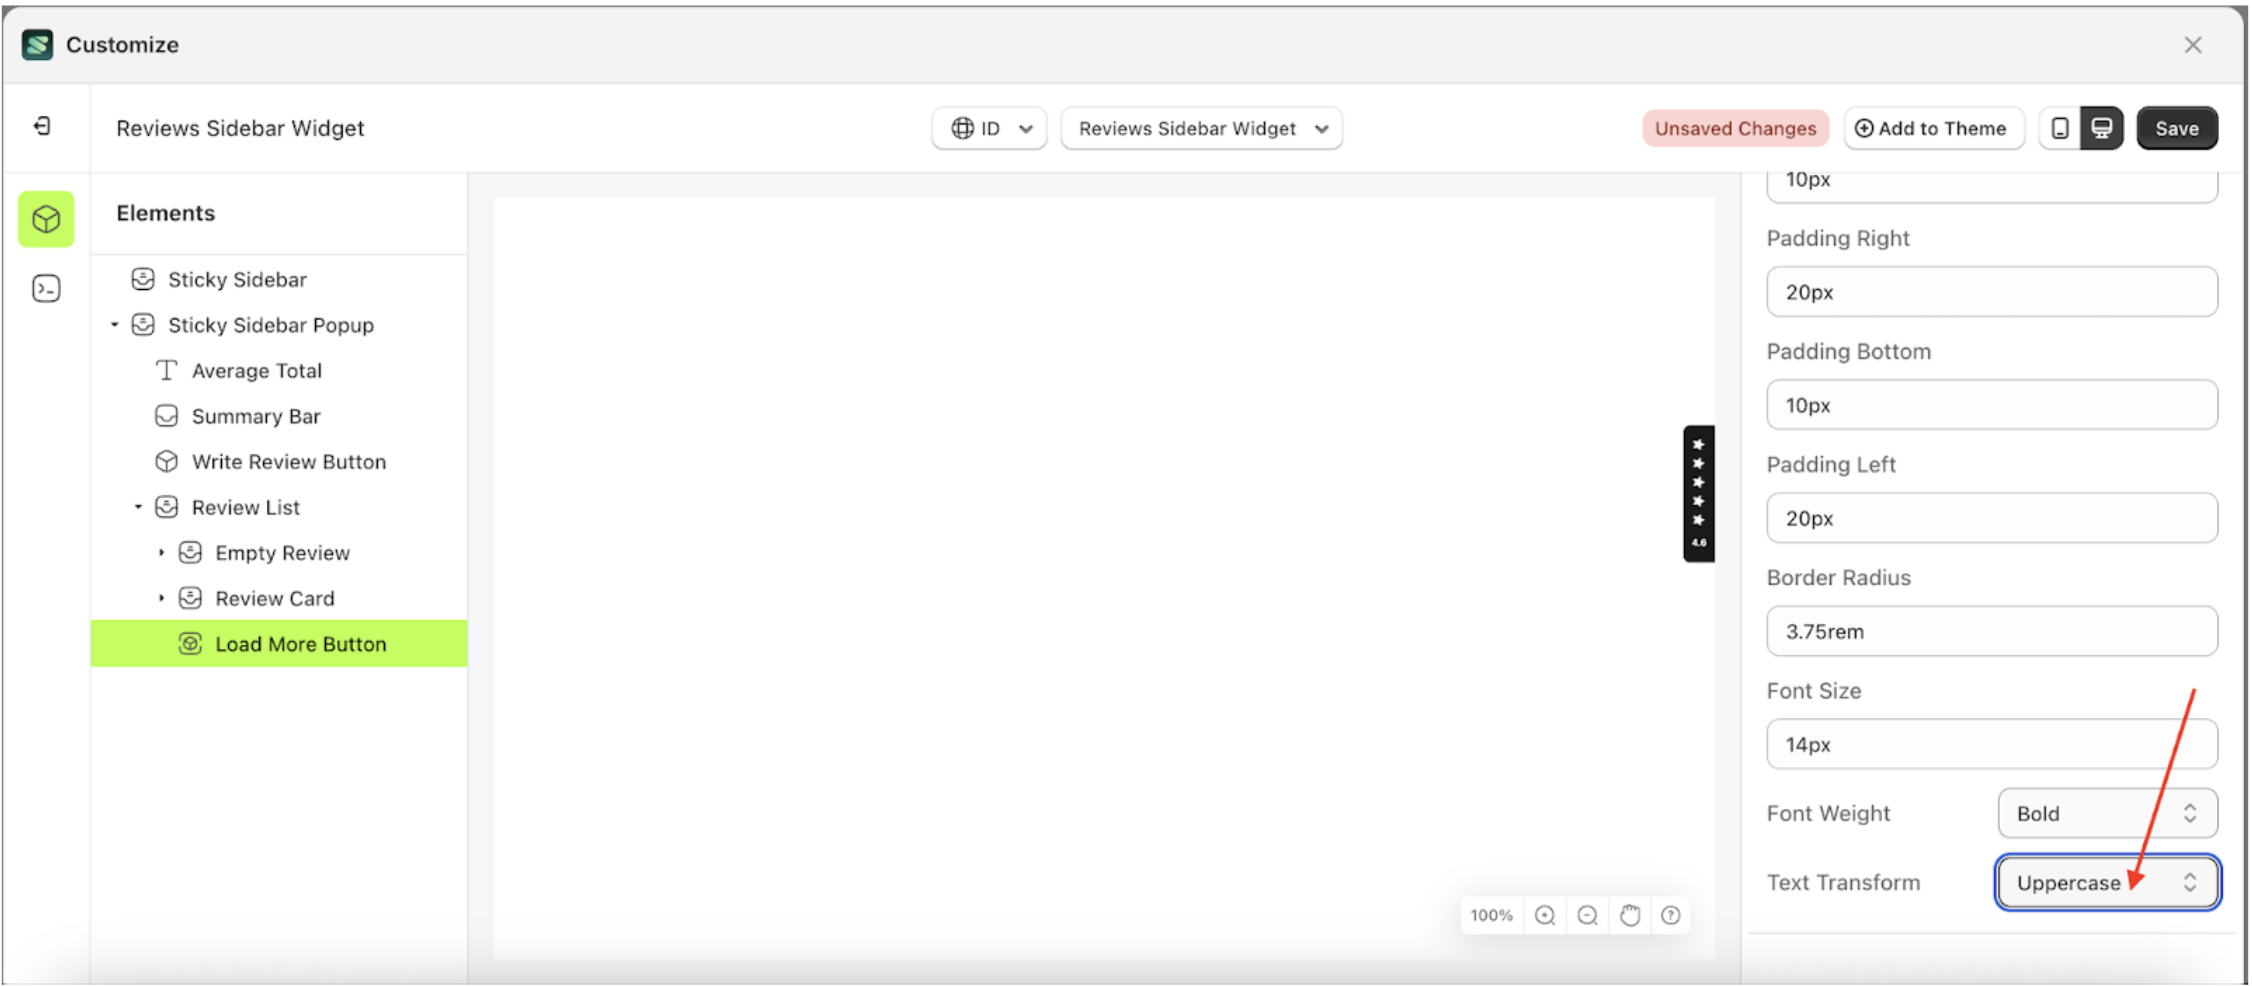Click Add to Theme
The image size is (2252, 986).
pos(1933,128)
